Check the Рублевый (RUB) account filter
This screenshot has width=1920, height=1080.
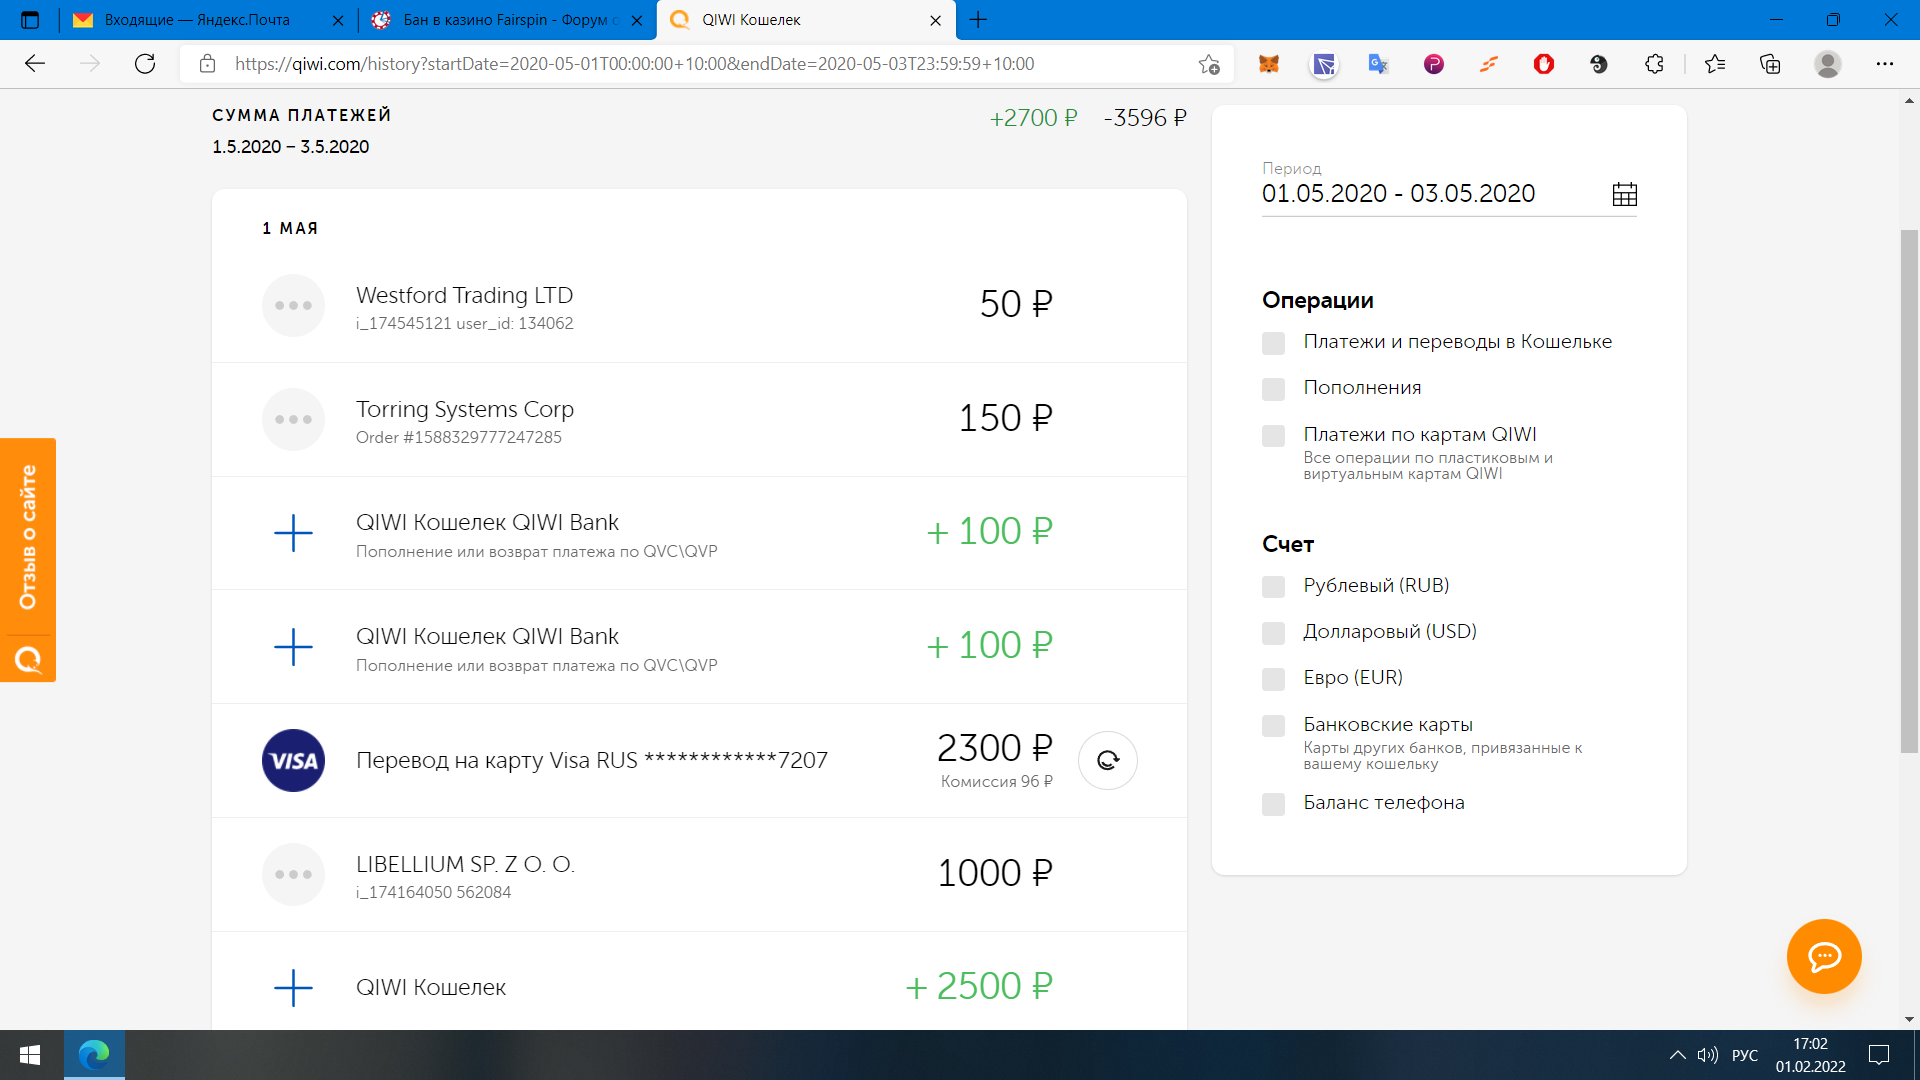point(1273,587)
